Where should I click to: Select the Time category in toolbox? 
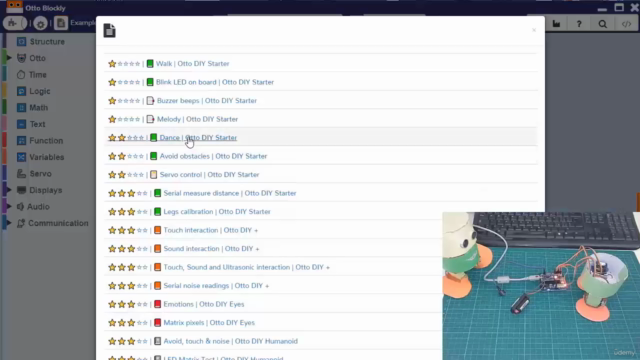pyautogui.click(x=38, y=75)
